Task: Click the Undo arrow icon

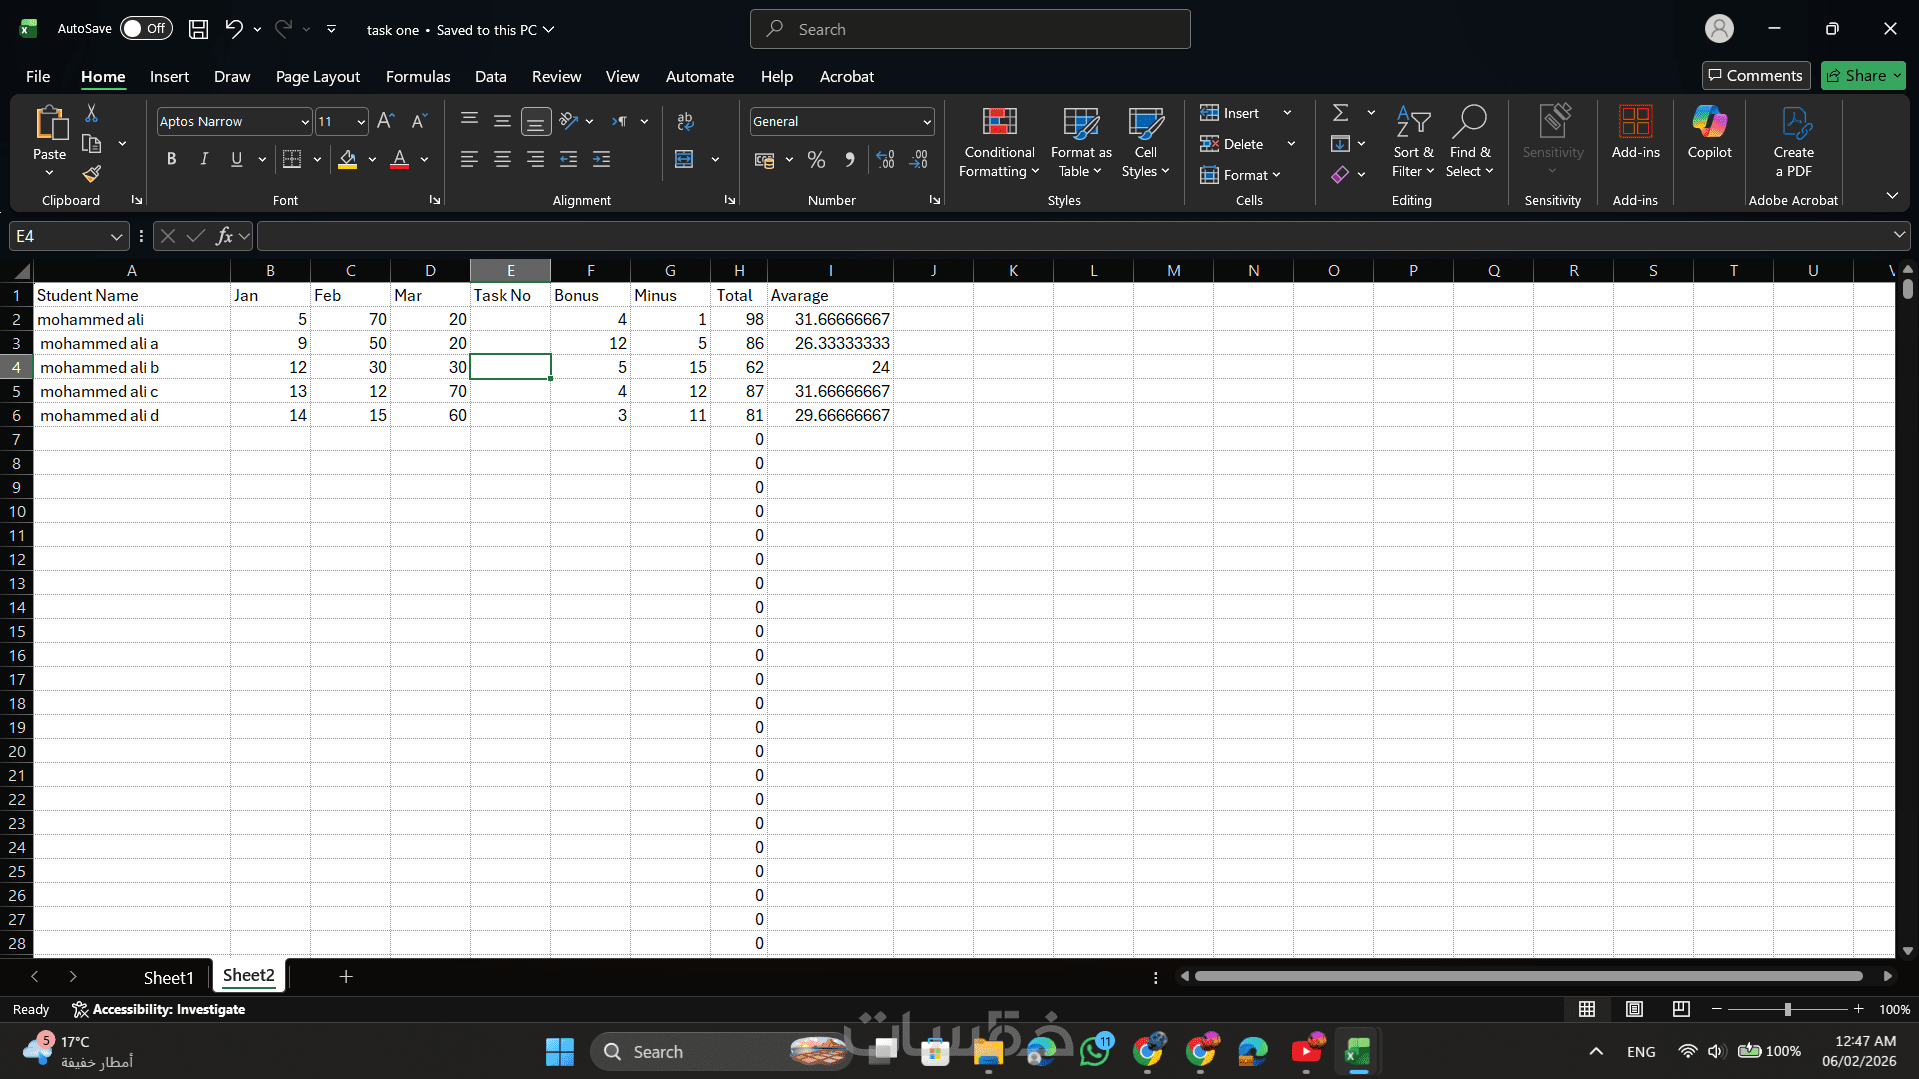Action: coord(234,29)
